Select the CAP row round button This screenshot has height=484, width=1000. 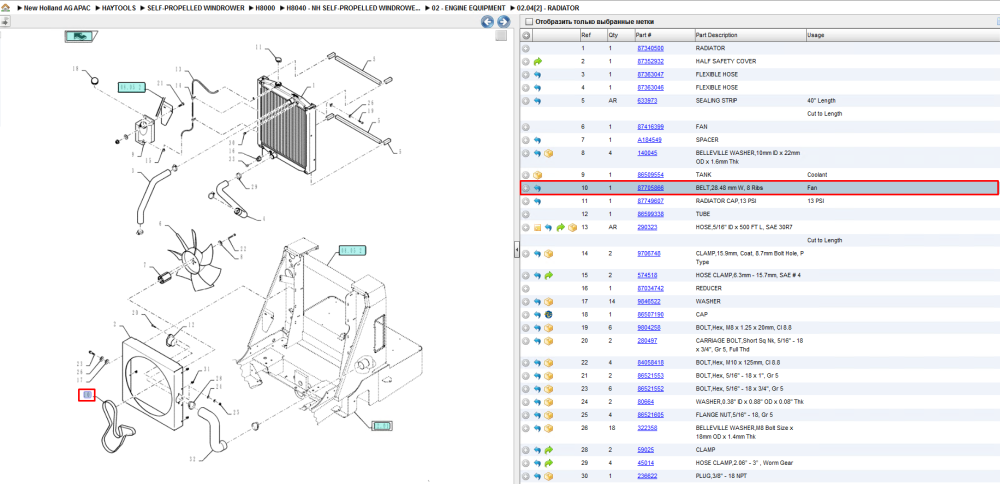tap(526, 314)
